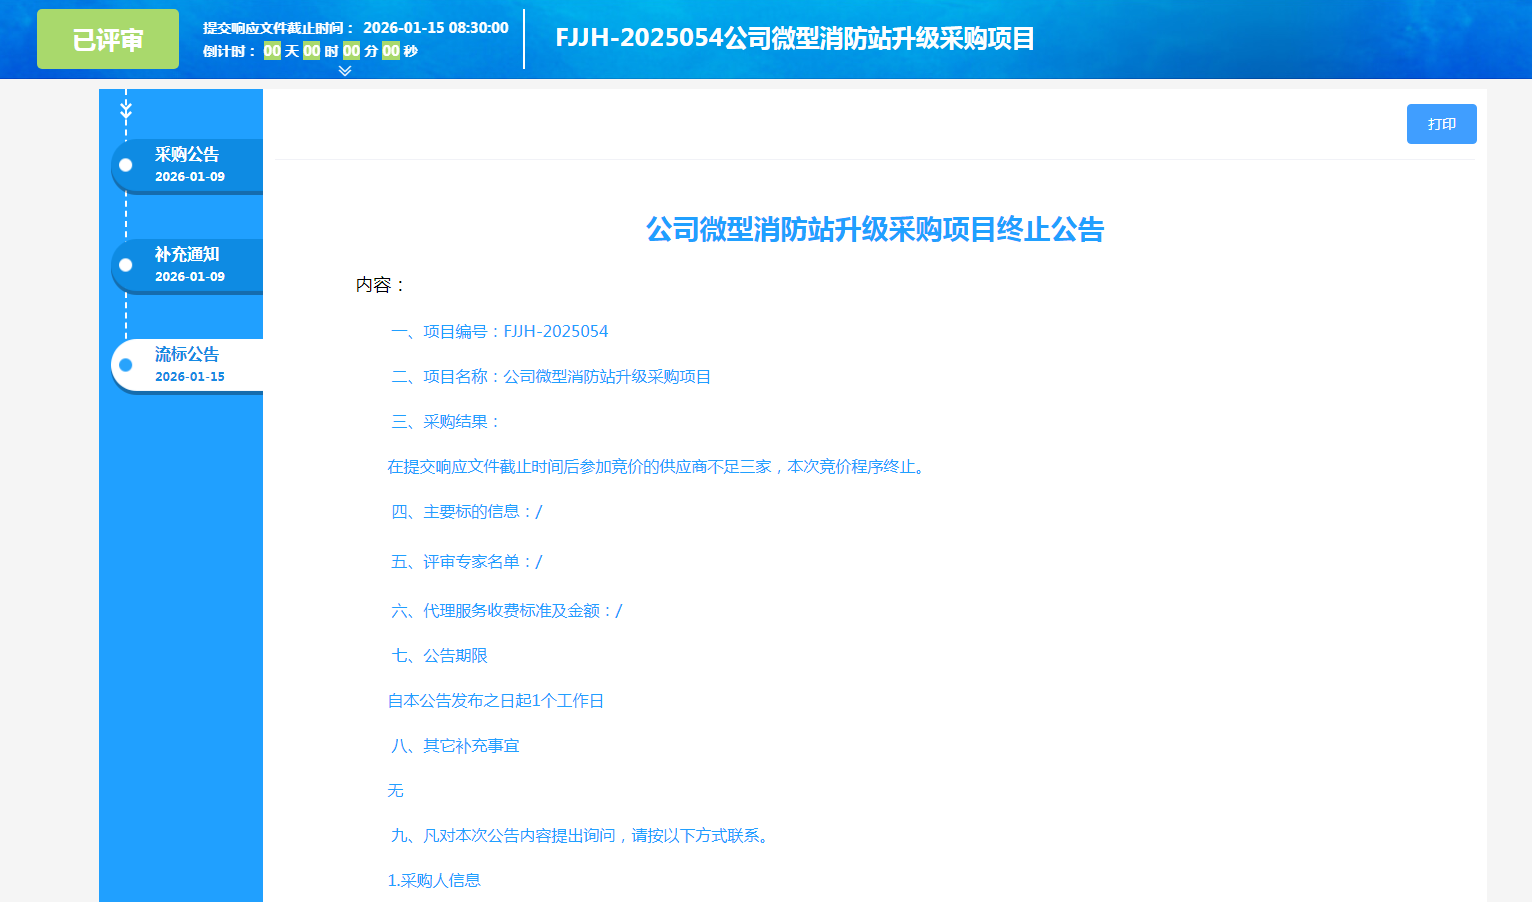The image size is (1532, 902).
Task: Click the green 已评审 status button
Action: pyautogui.click(x=108, y=39)
